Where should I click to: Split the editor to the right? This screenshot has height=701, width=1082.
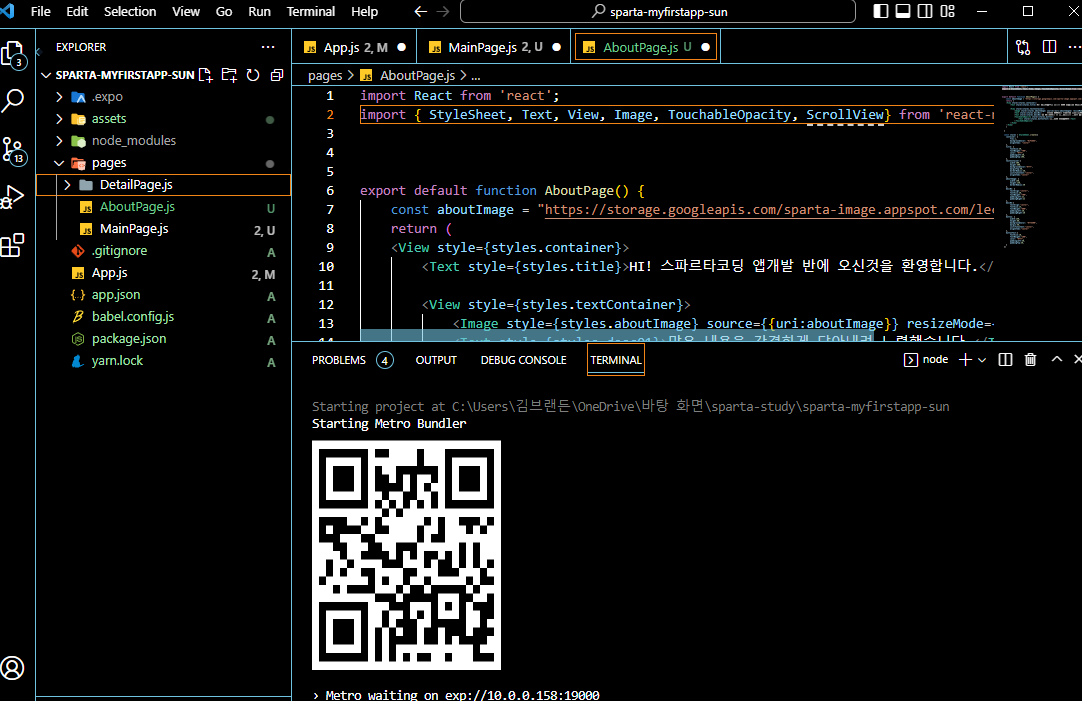click(x=1050, y=47)
